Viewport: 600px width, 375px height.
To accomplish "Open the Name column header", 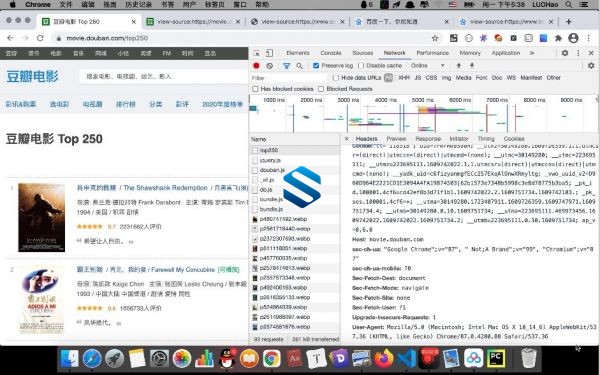I will [x=295, y=139].
